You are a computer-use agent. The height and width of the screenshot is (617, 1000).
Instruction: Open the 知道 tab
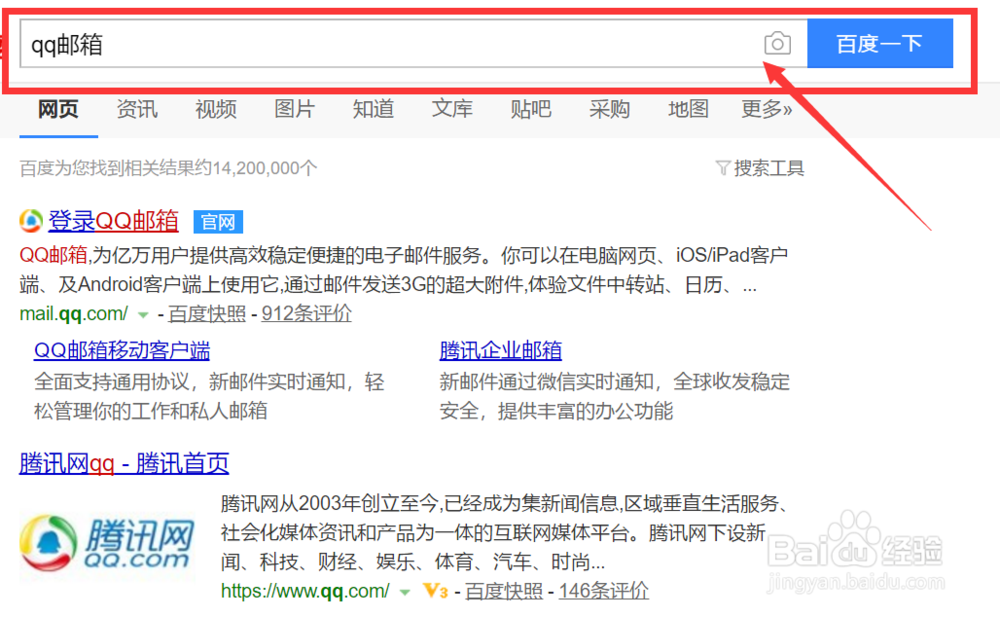(374, 109)
